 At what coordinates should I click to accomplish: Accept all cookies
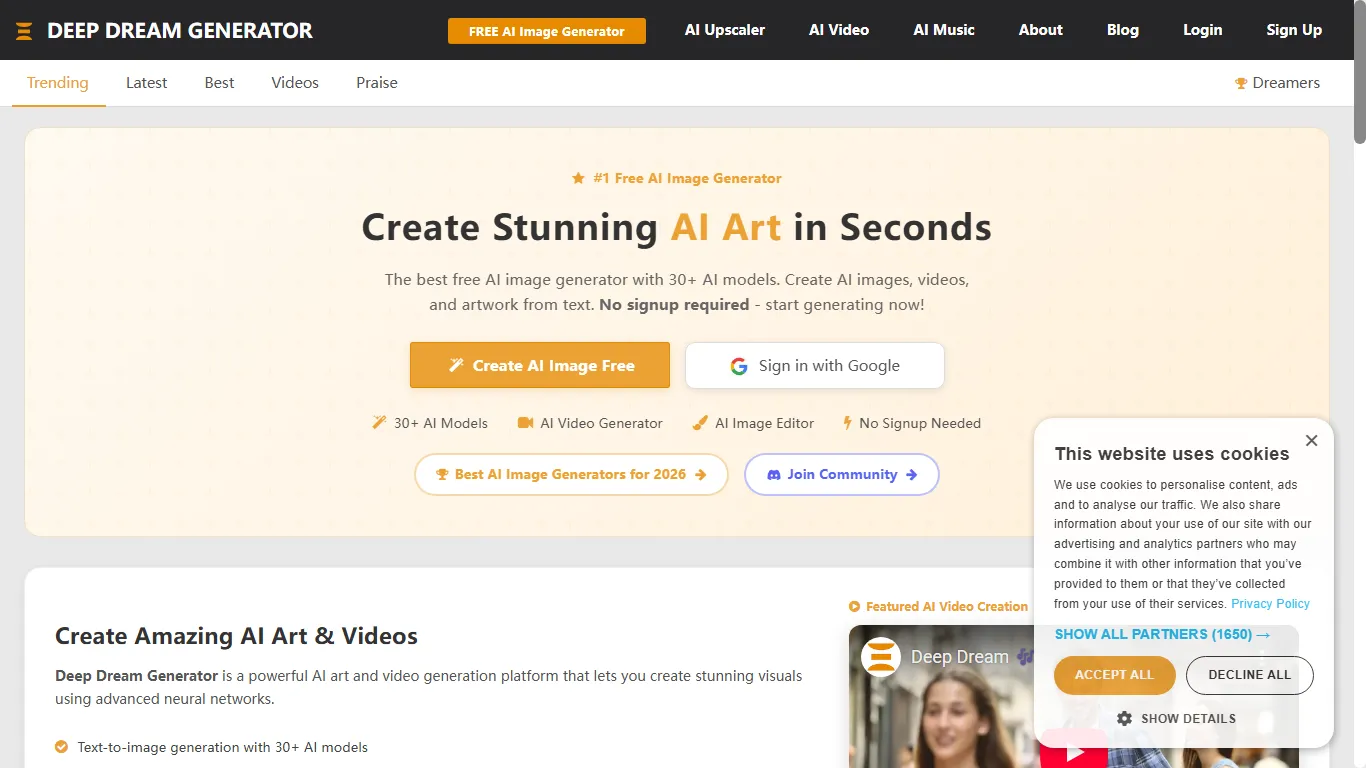point(1114,675)
